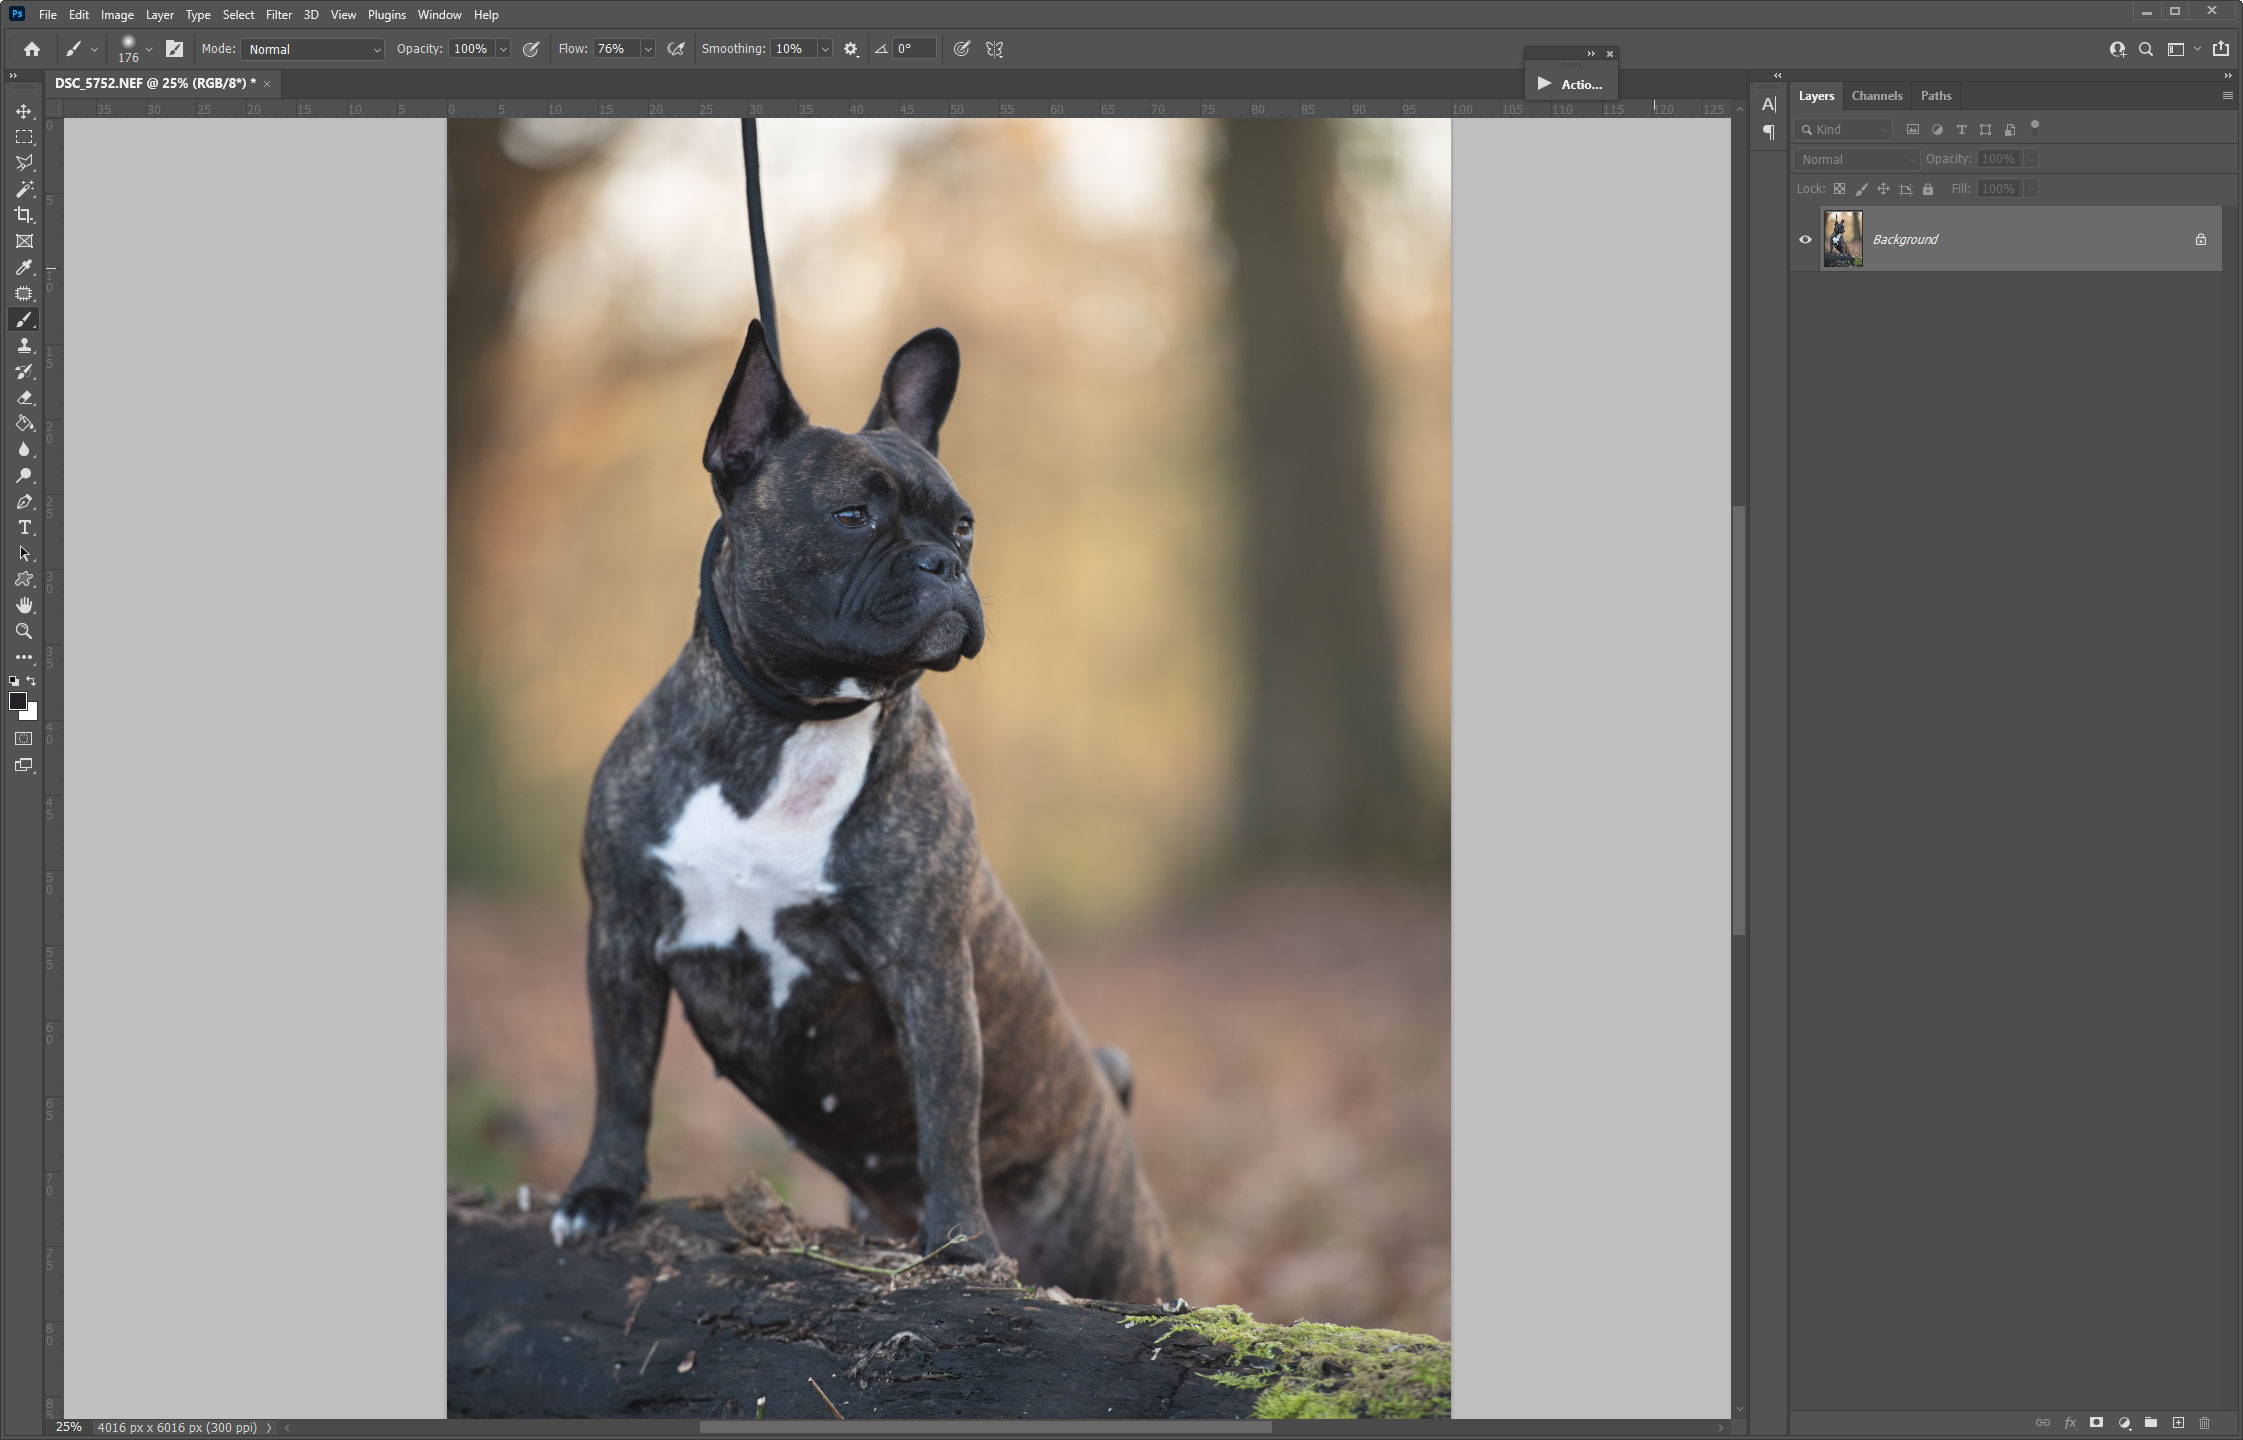Select the Clone Stamp tool
The image size is (2243, 1440).
(24, 345)
